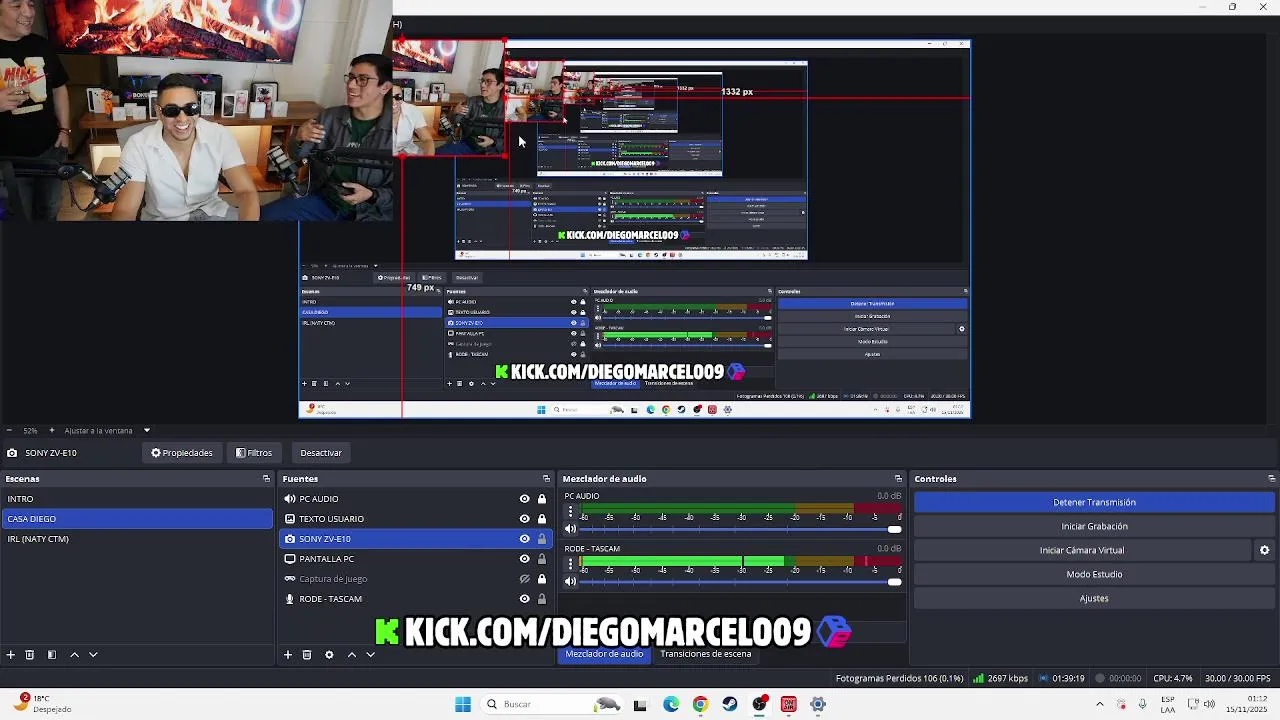Viewport: 1280px width, 720px height.
Task: Open RODE - TASCAM mixer options menu
Action: [571, 563]
